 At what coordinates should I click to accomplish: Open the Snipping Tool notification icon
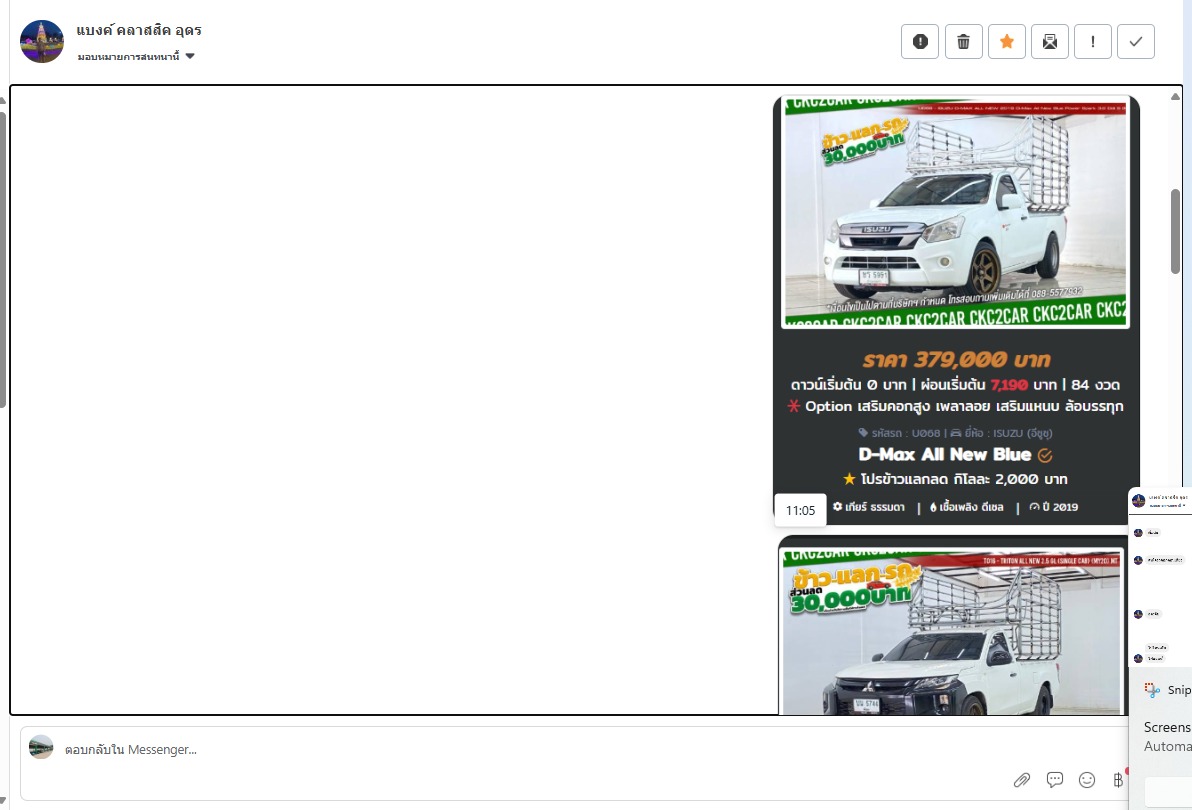point(1152,689)
